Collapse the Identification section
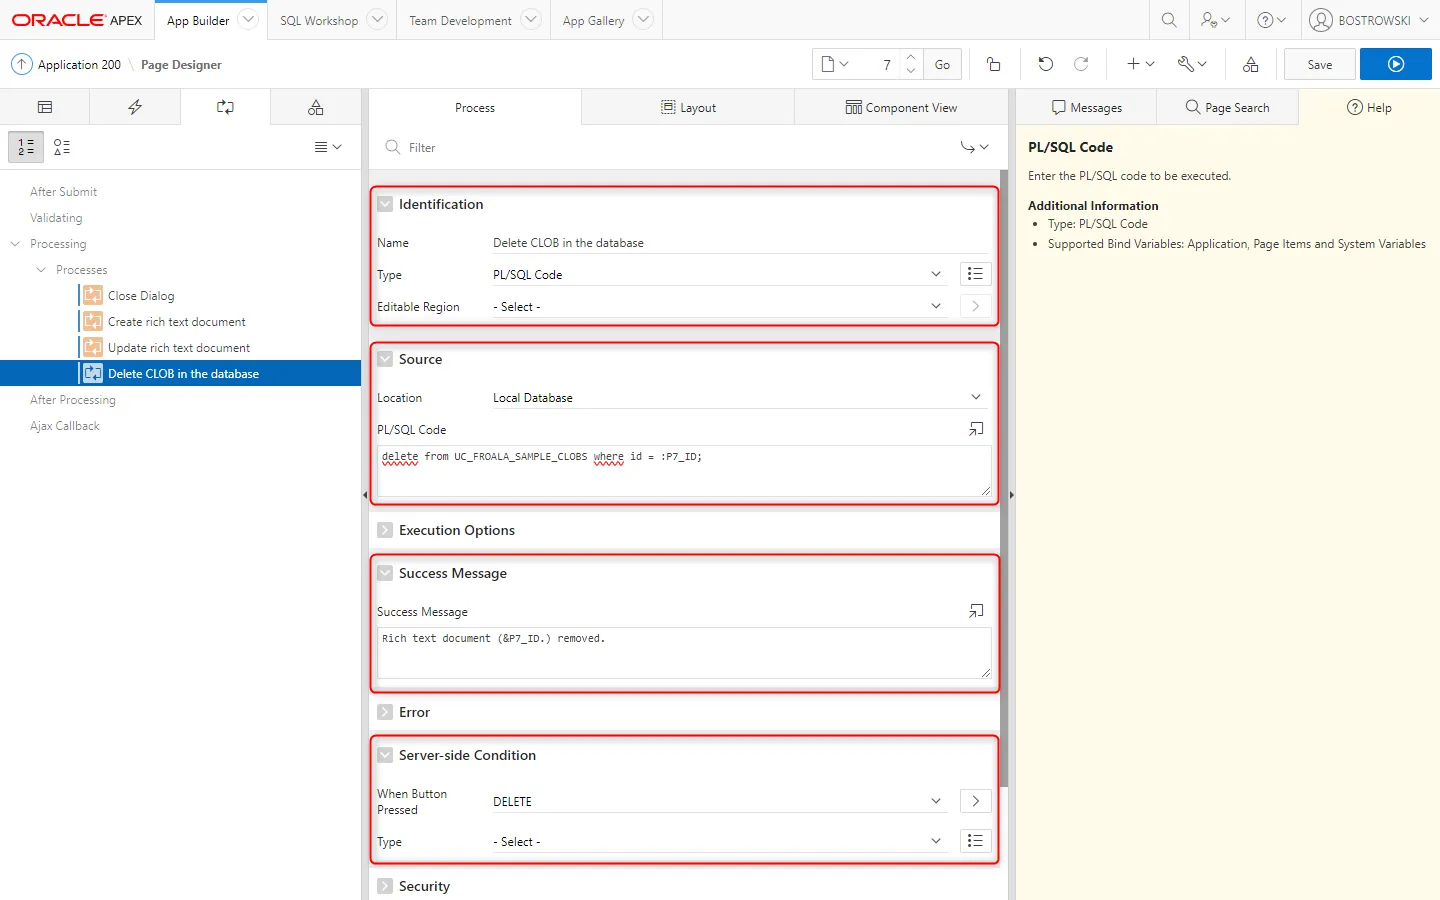This screenshot has width=1440, height=900. pyautogui.click(x=385, y=204)
